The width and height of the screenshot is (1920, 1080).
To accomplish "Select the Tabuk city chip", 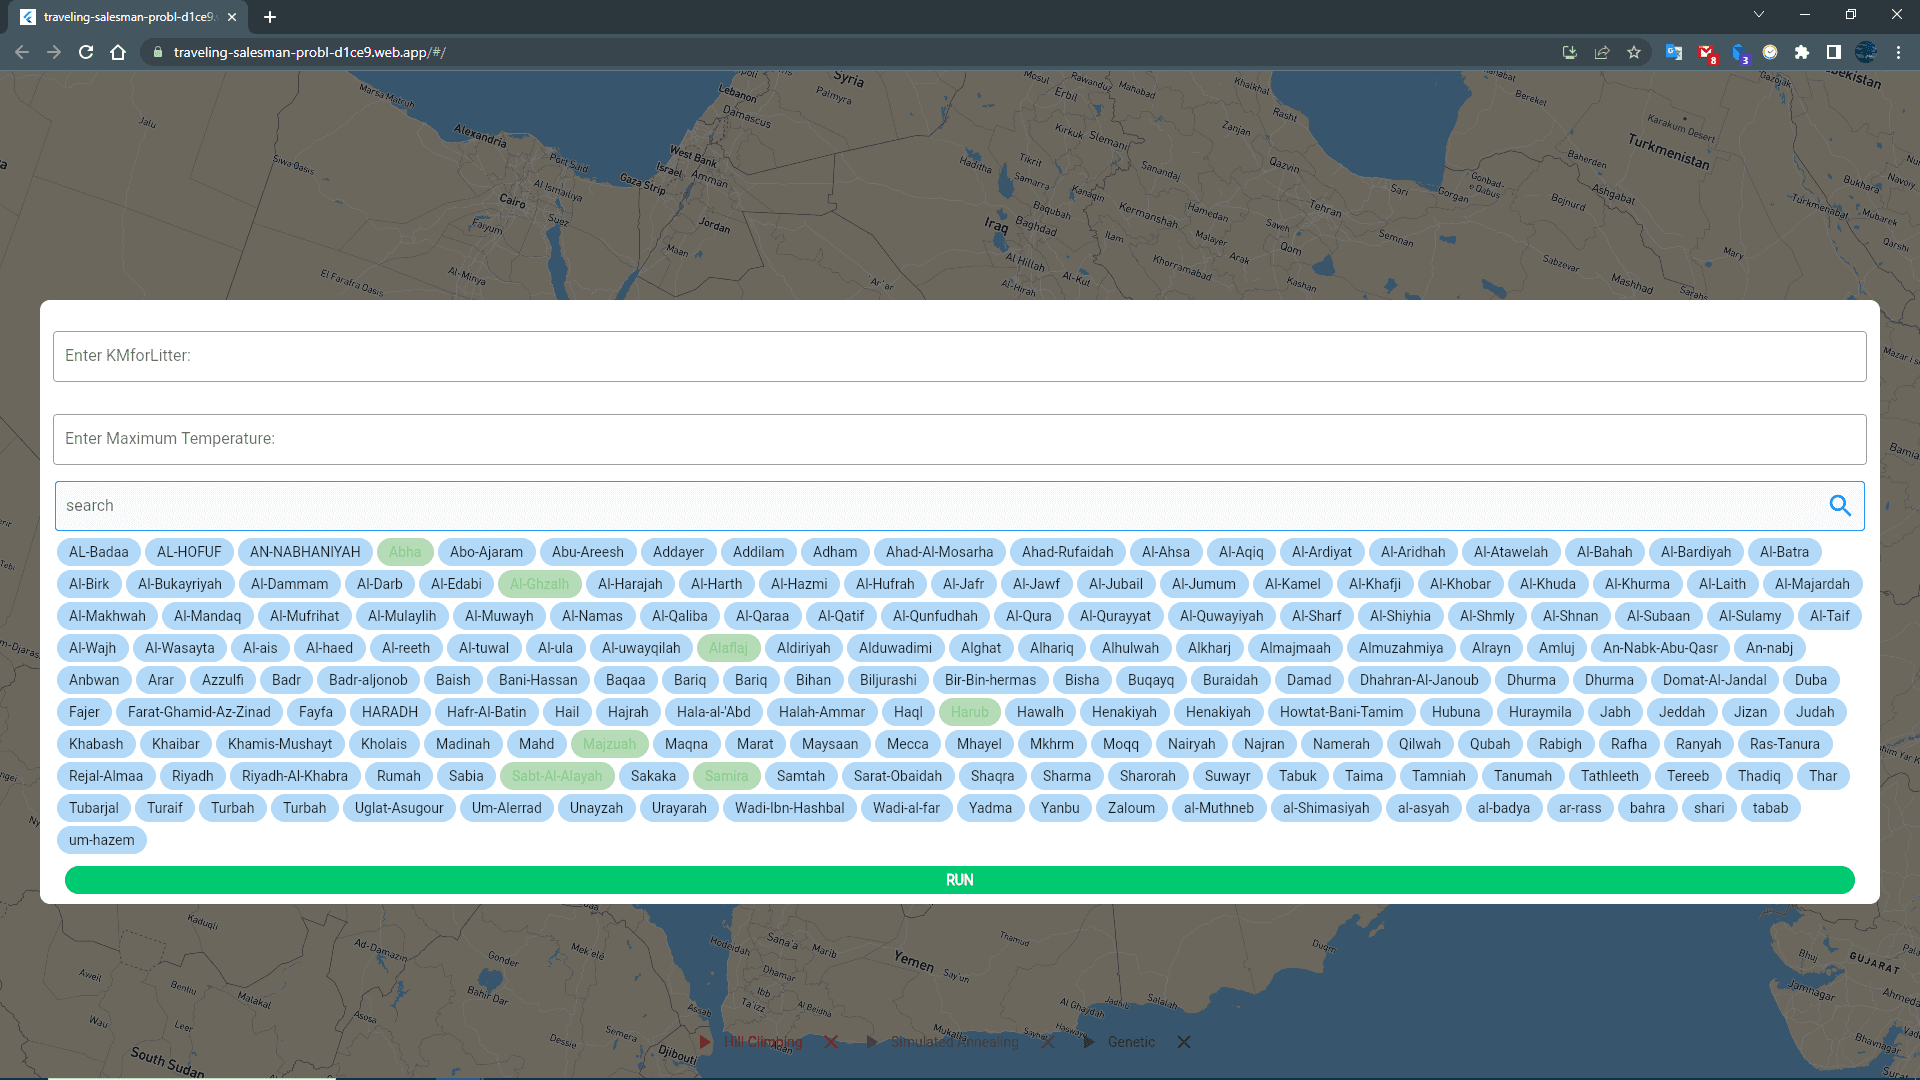I will pyautogui.click(x=1297, y=776).
